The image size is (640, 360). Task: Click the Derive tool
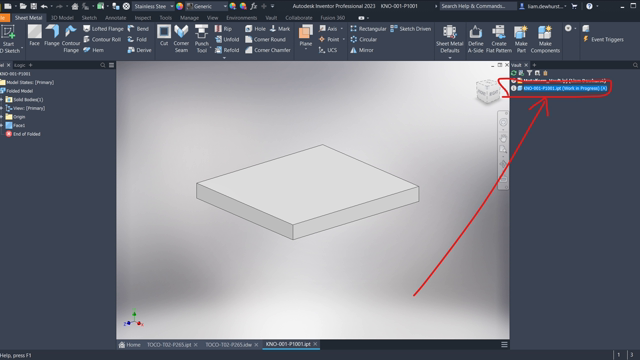click(x=139, y=50)
